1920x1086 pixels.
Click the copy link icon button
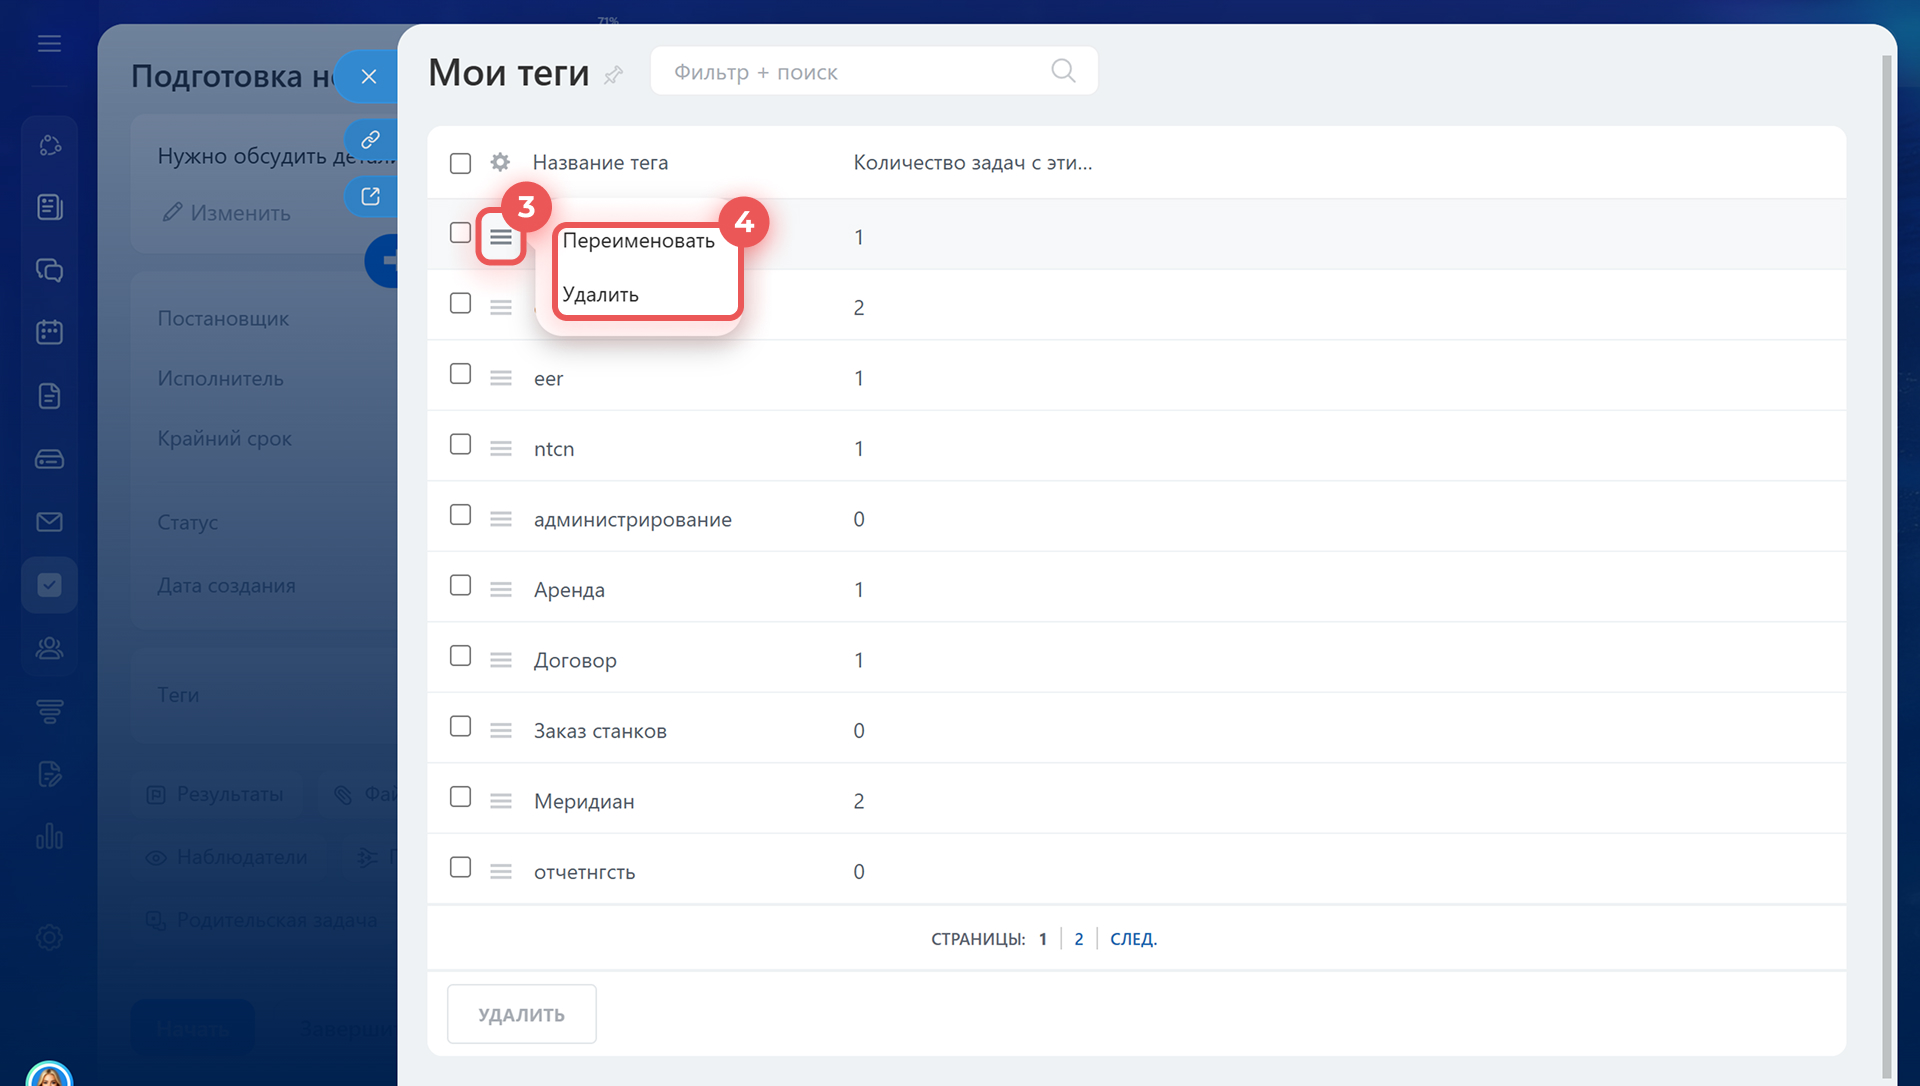(x=370, y=139)
